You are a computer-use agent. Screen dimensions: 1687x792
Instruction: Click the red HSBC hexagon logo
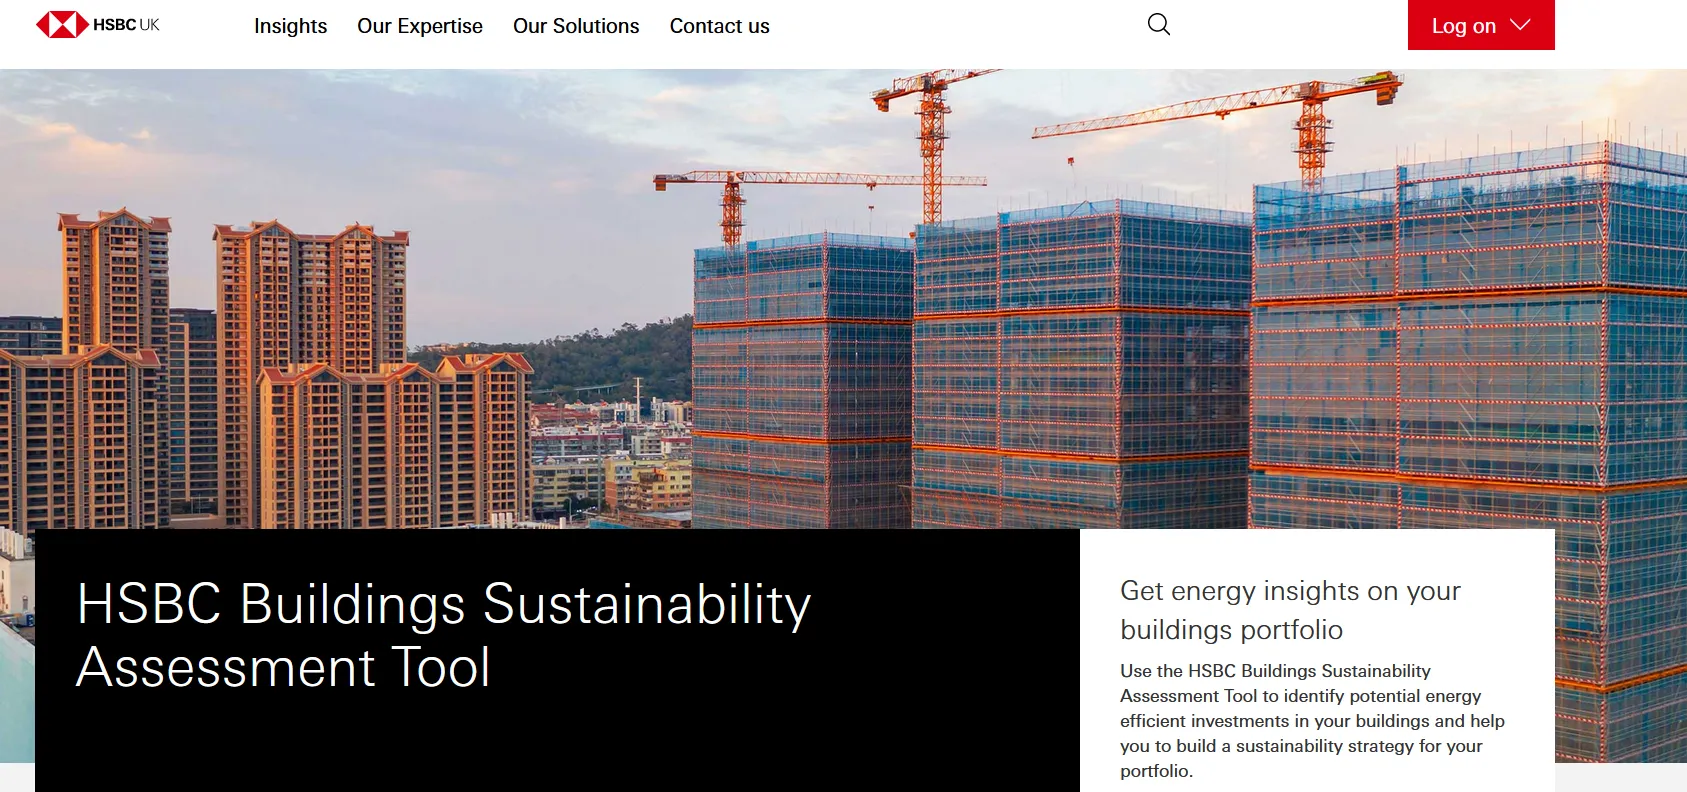click(x=61, y=25)
